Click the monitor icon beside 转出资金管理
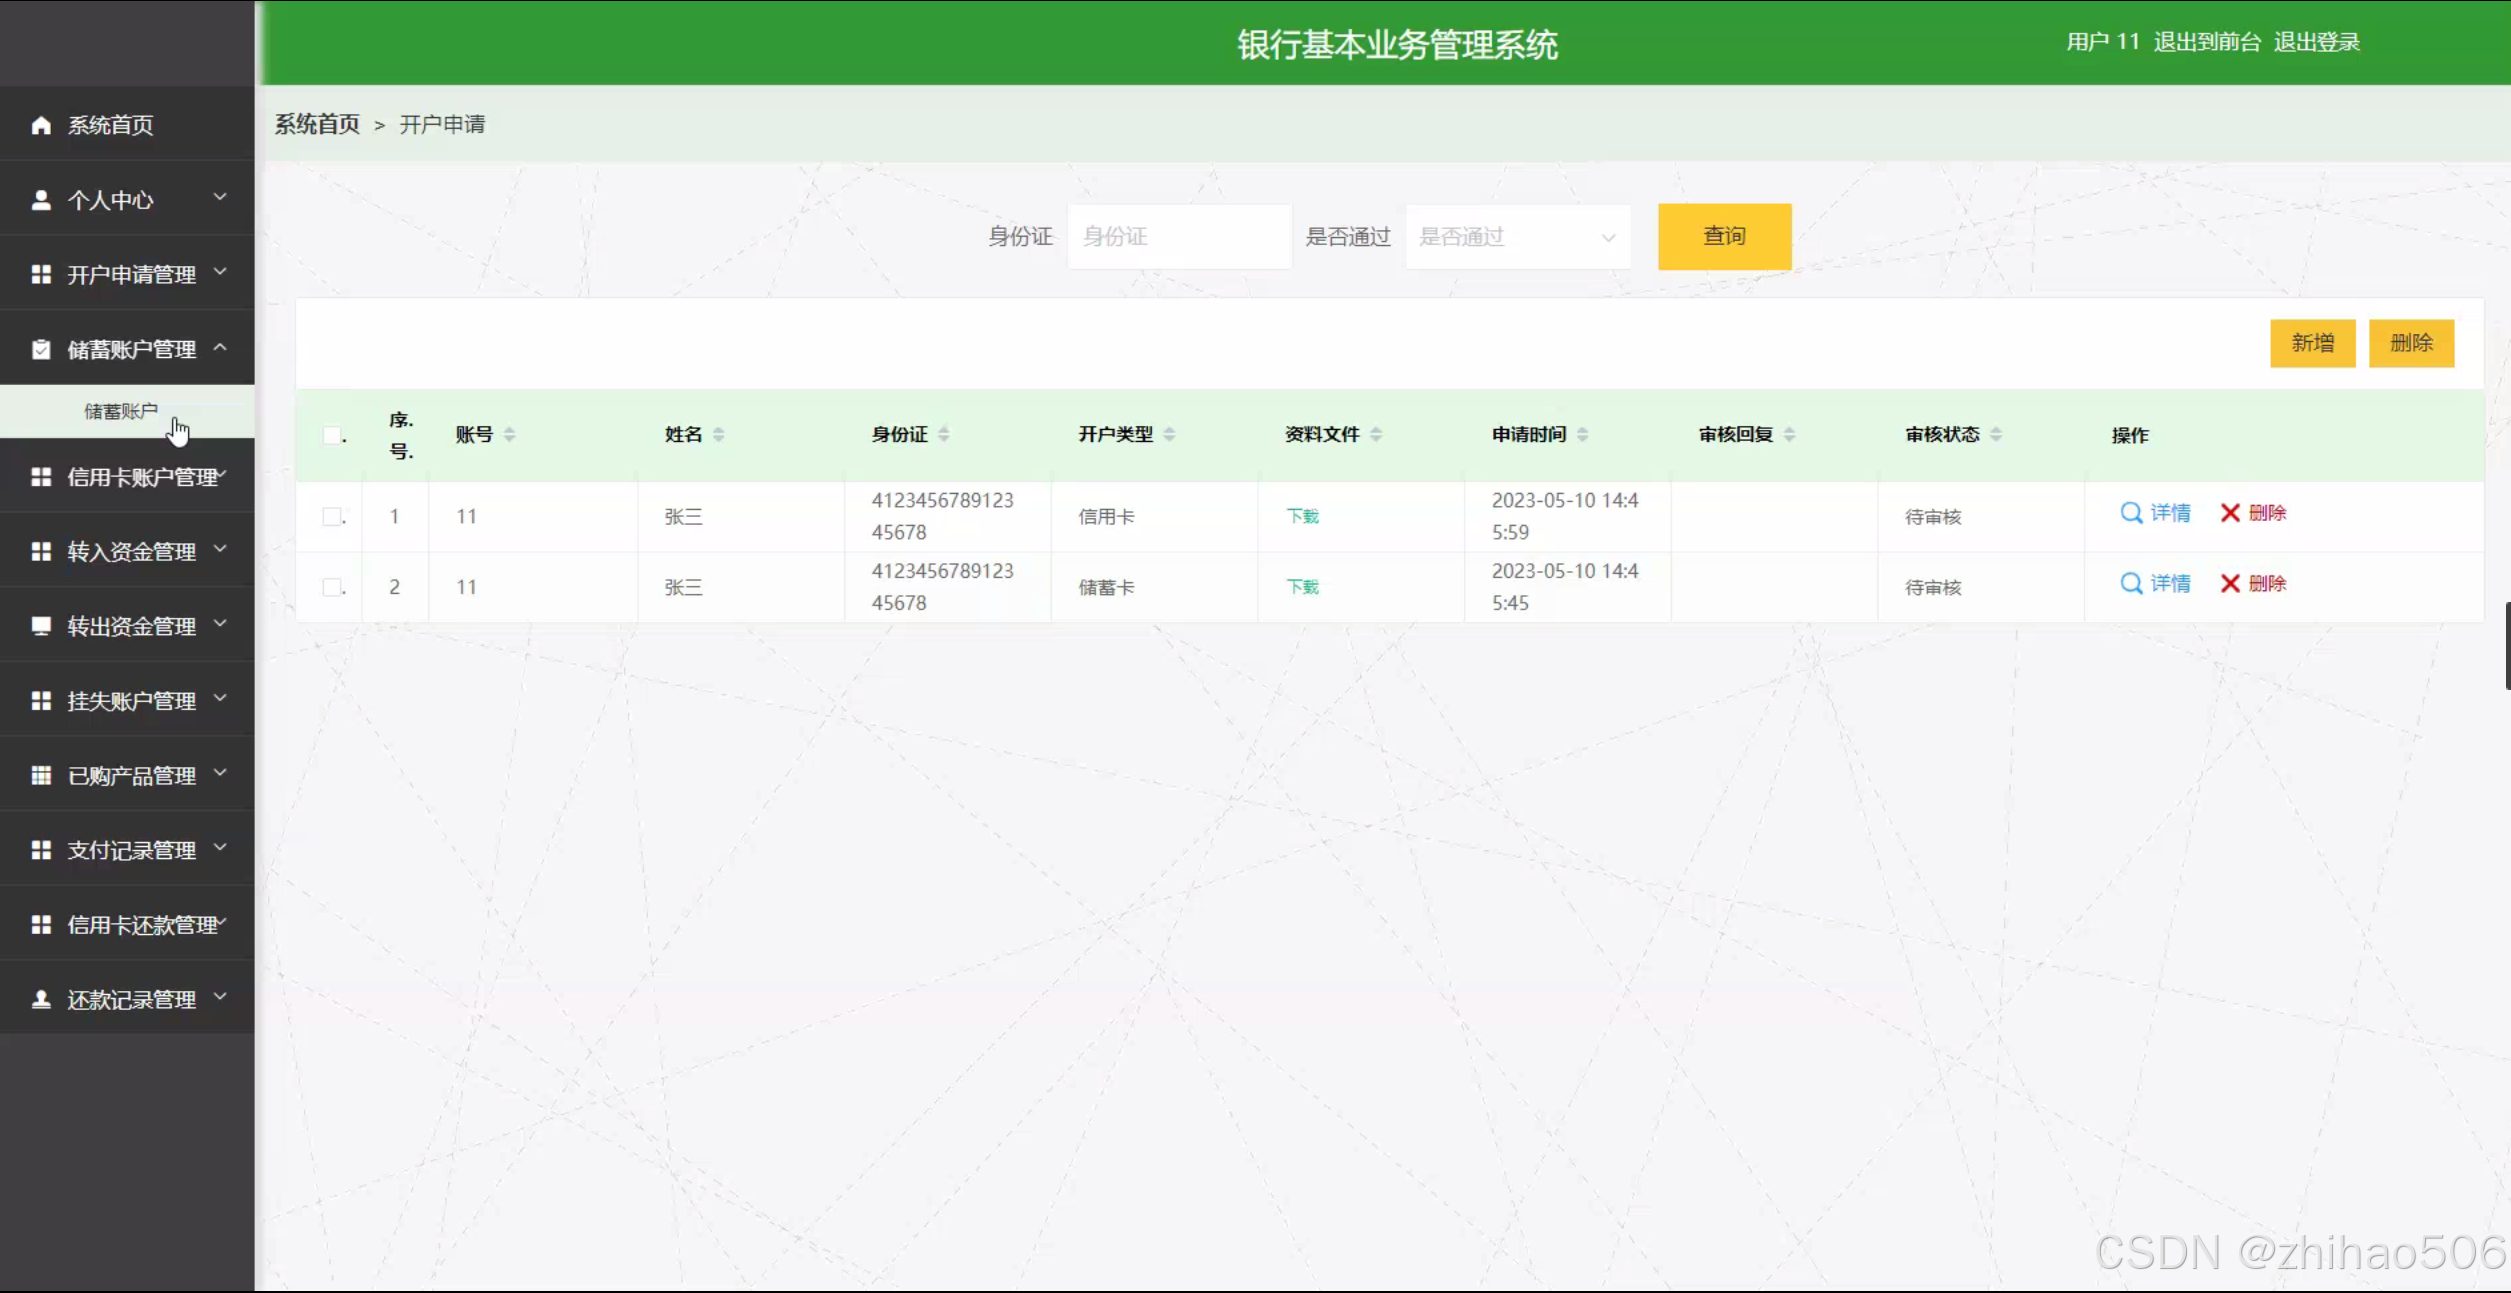 click(x=41, y=626)
